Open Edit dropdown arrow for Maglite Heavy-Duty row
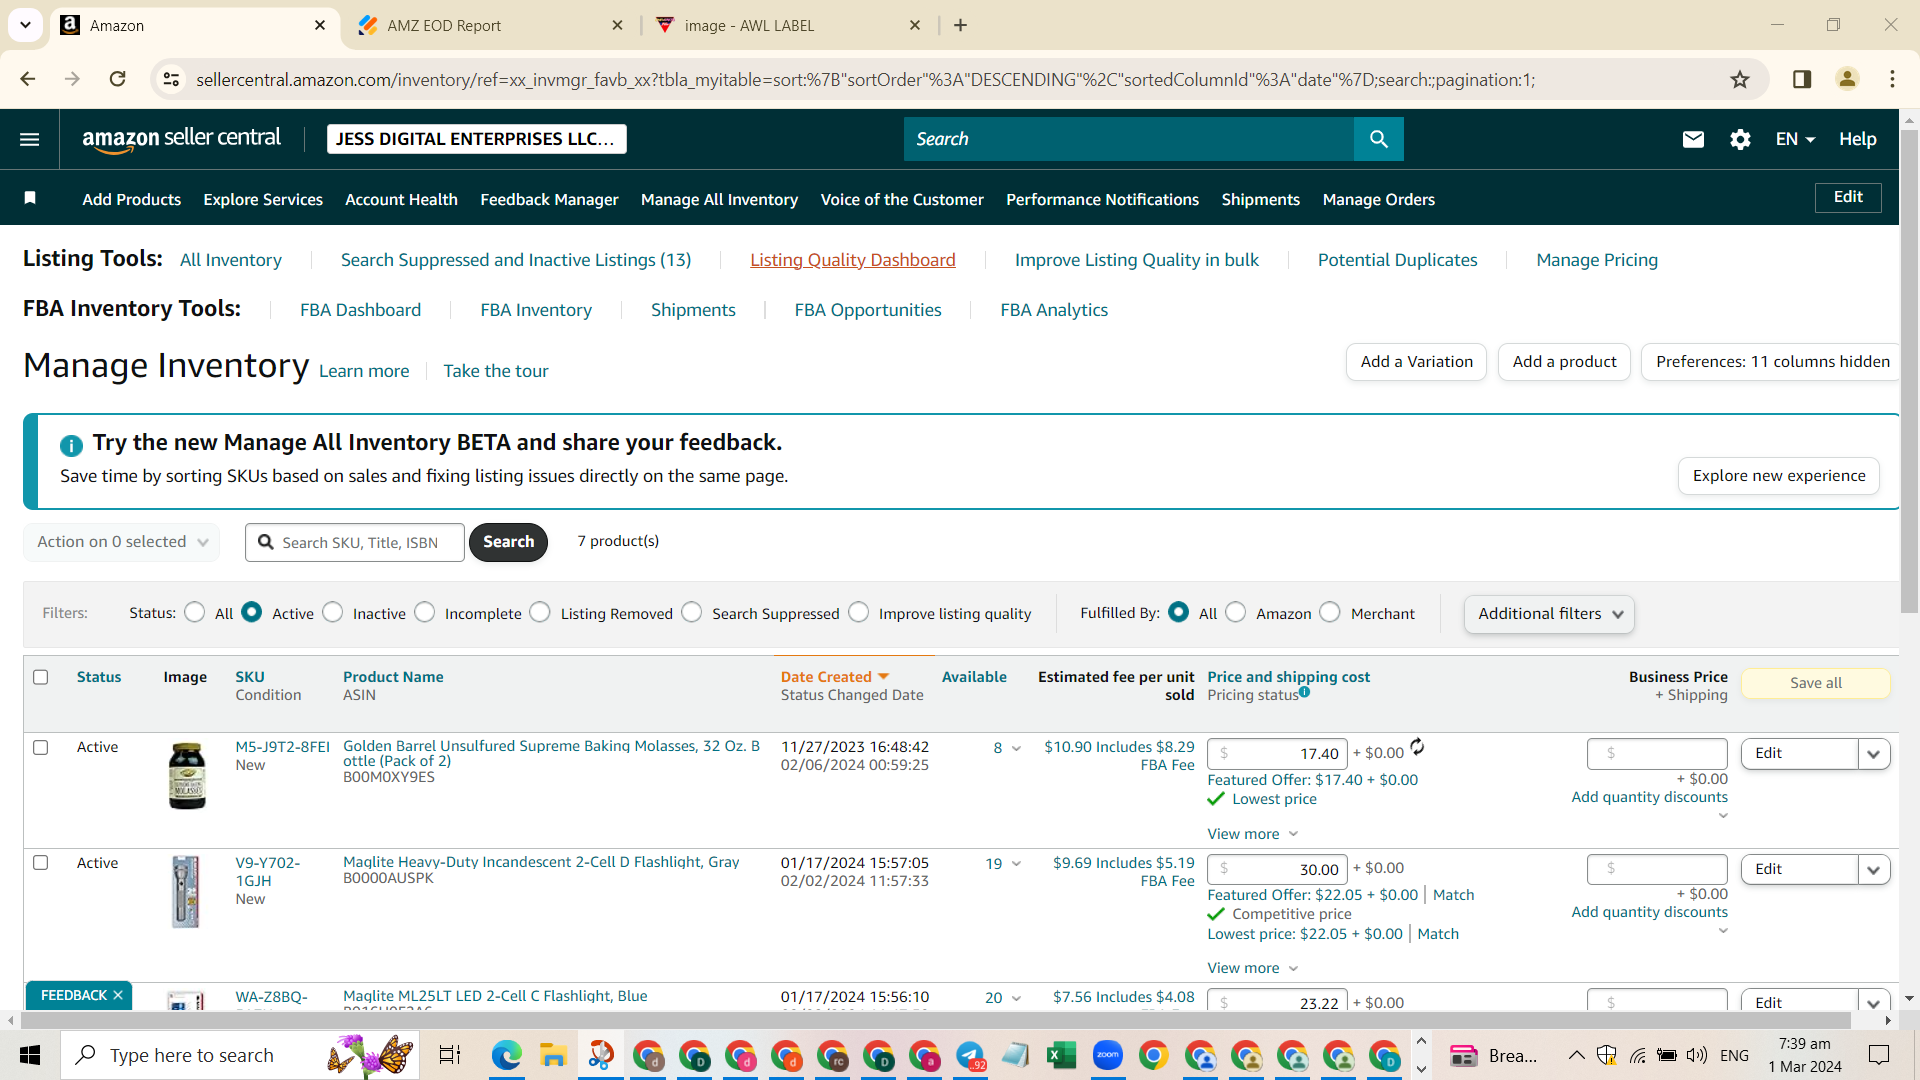The image size is (1920, 1080). point(1874,870)
